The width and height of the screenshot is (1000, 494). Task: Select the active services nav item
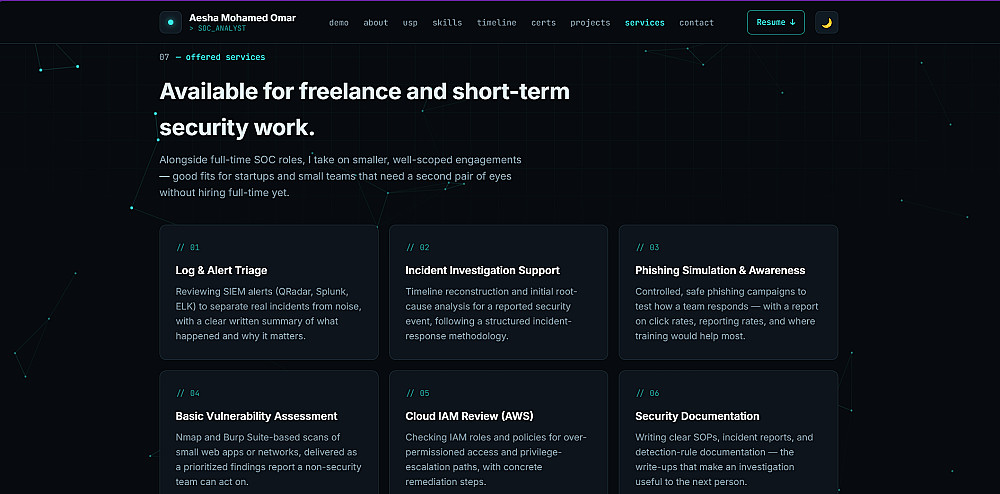[645, 23]
